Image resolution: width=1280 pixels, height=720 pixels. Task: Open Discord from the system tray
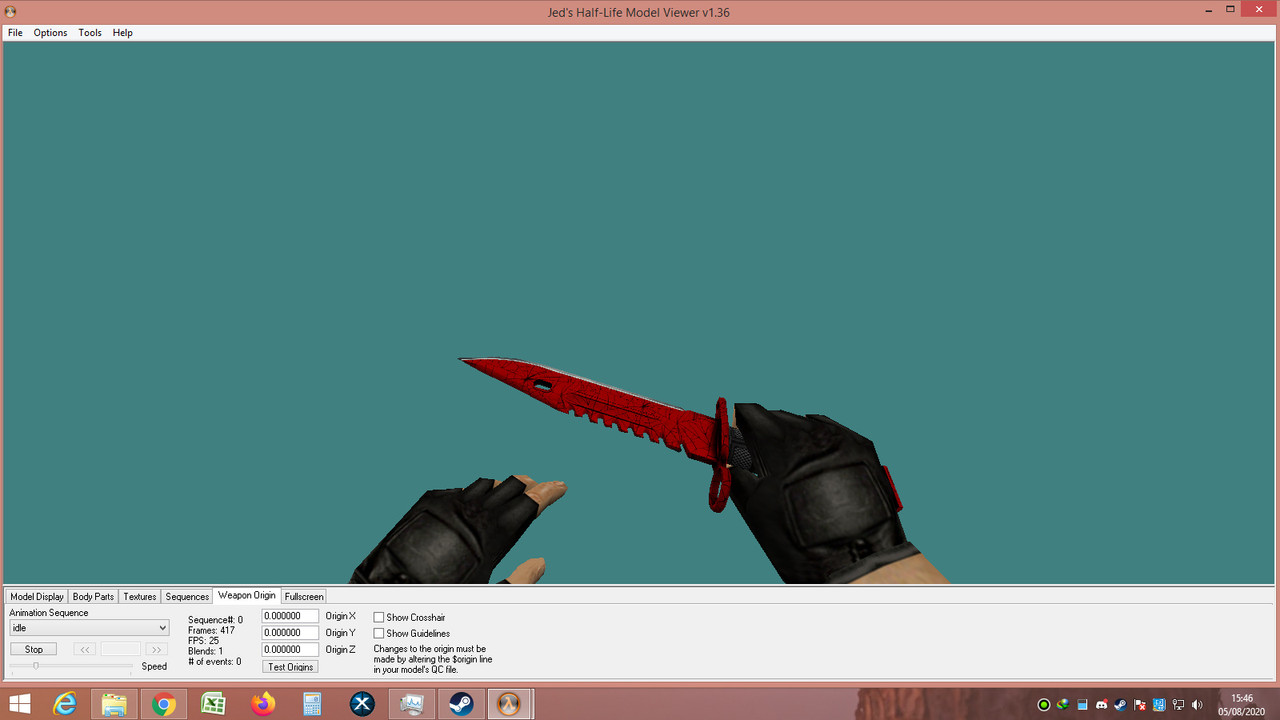pyautogui.click(x=1102, y=705)
